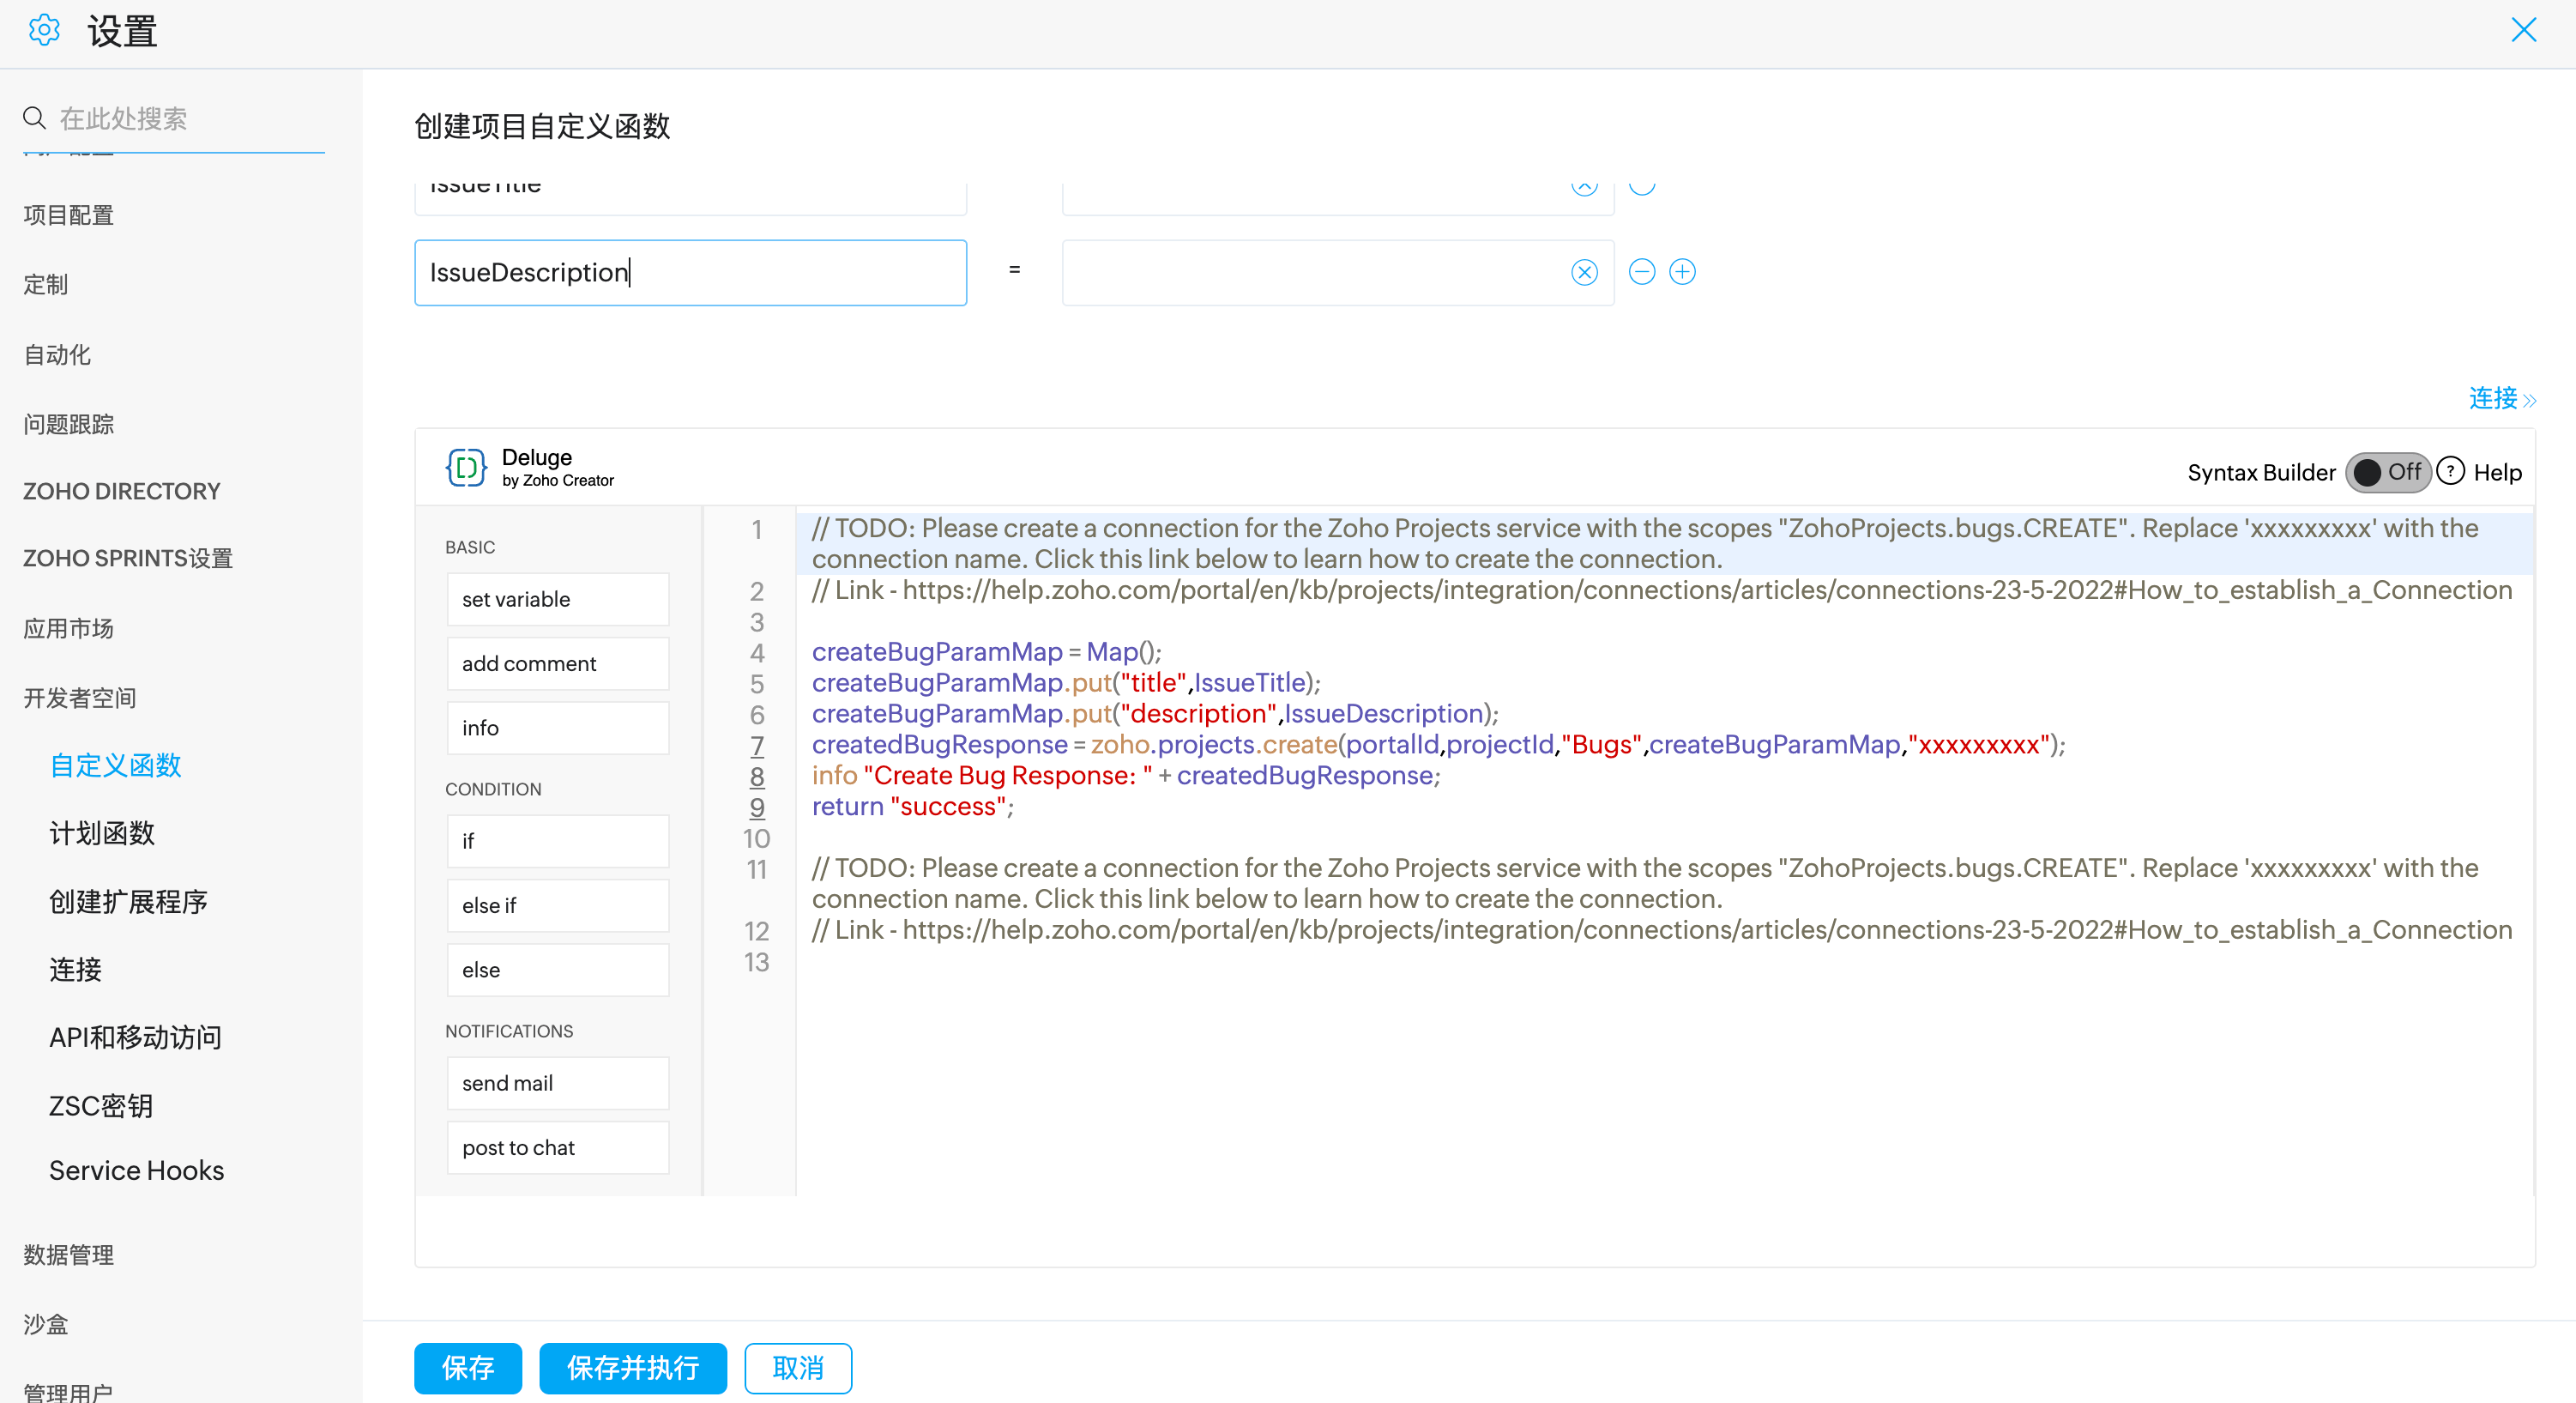The height and width of the screenshot is (1403, 2576).
Task: Add a new argument row
Action: 1683,272
